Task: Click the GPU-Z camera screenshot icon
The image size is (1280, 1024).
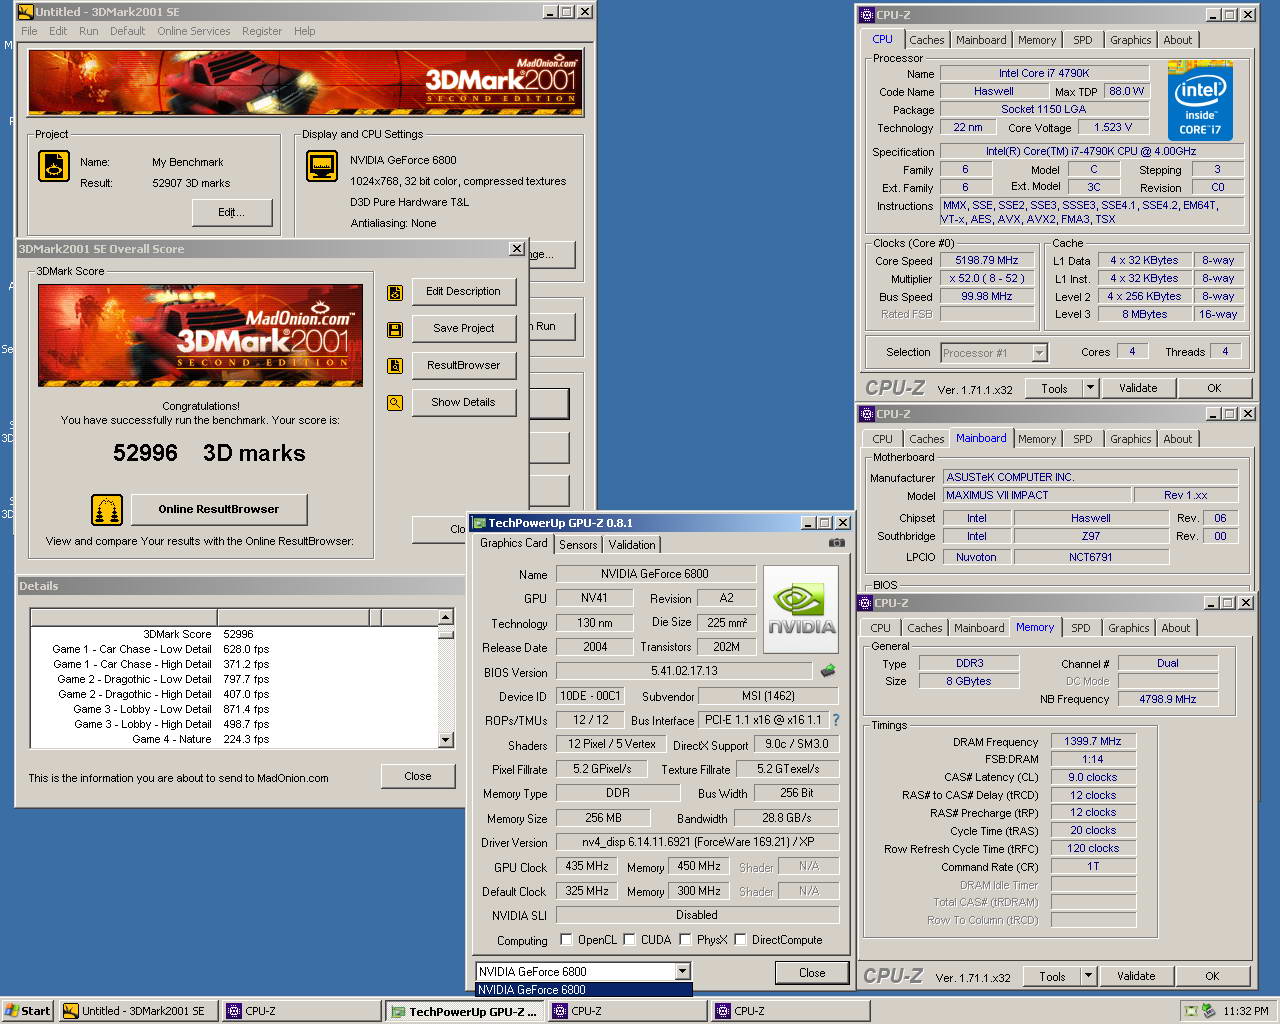Action: (x=837, y=543)
